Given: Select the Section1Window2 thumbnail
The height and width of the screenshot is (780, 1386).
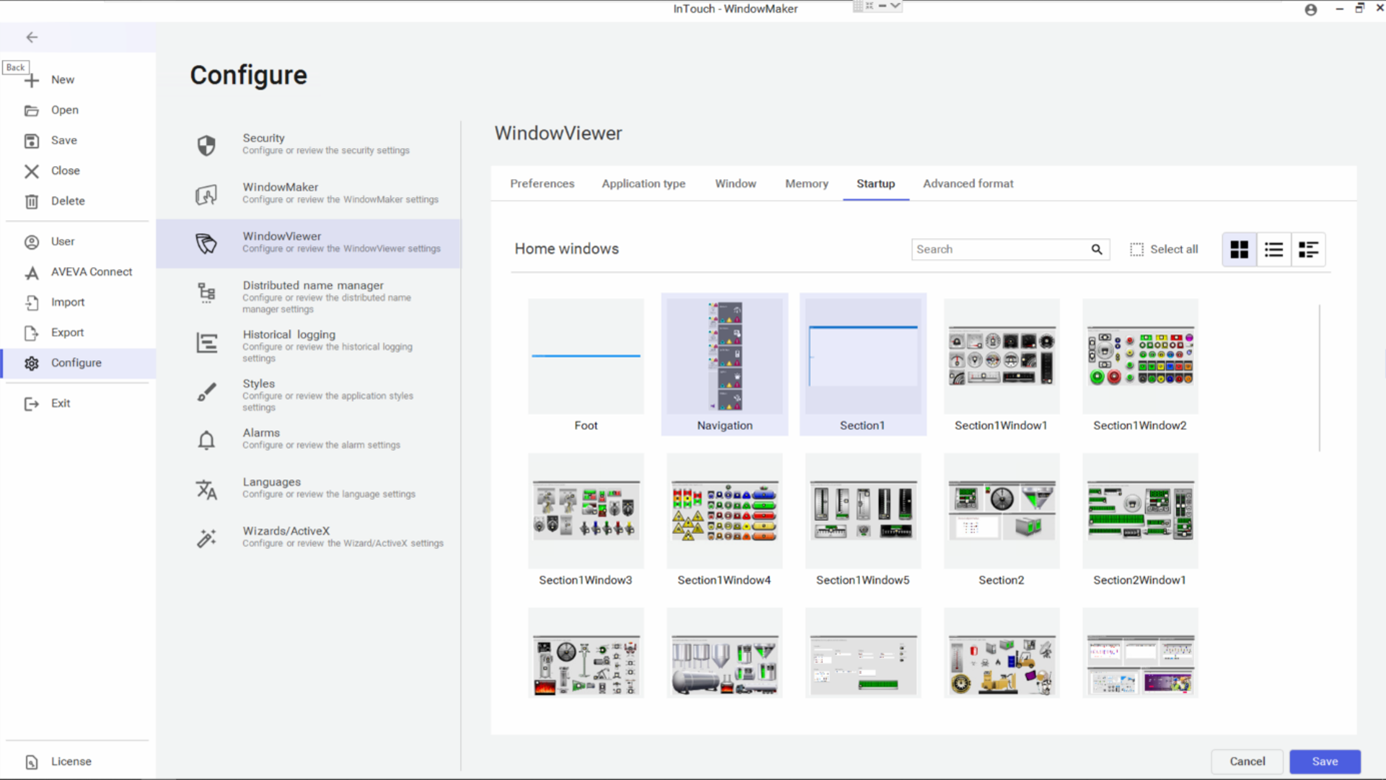Looking at the screenshot, I should click(x=1140, y=364).
